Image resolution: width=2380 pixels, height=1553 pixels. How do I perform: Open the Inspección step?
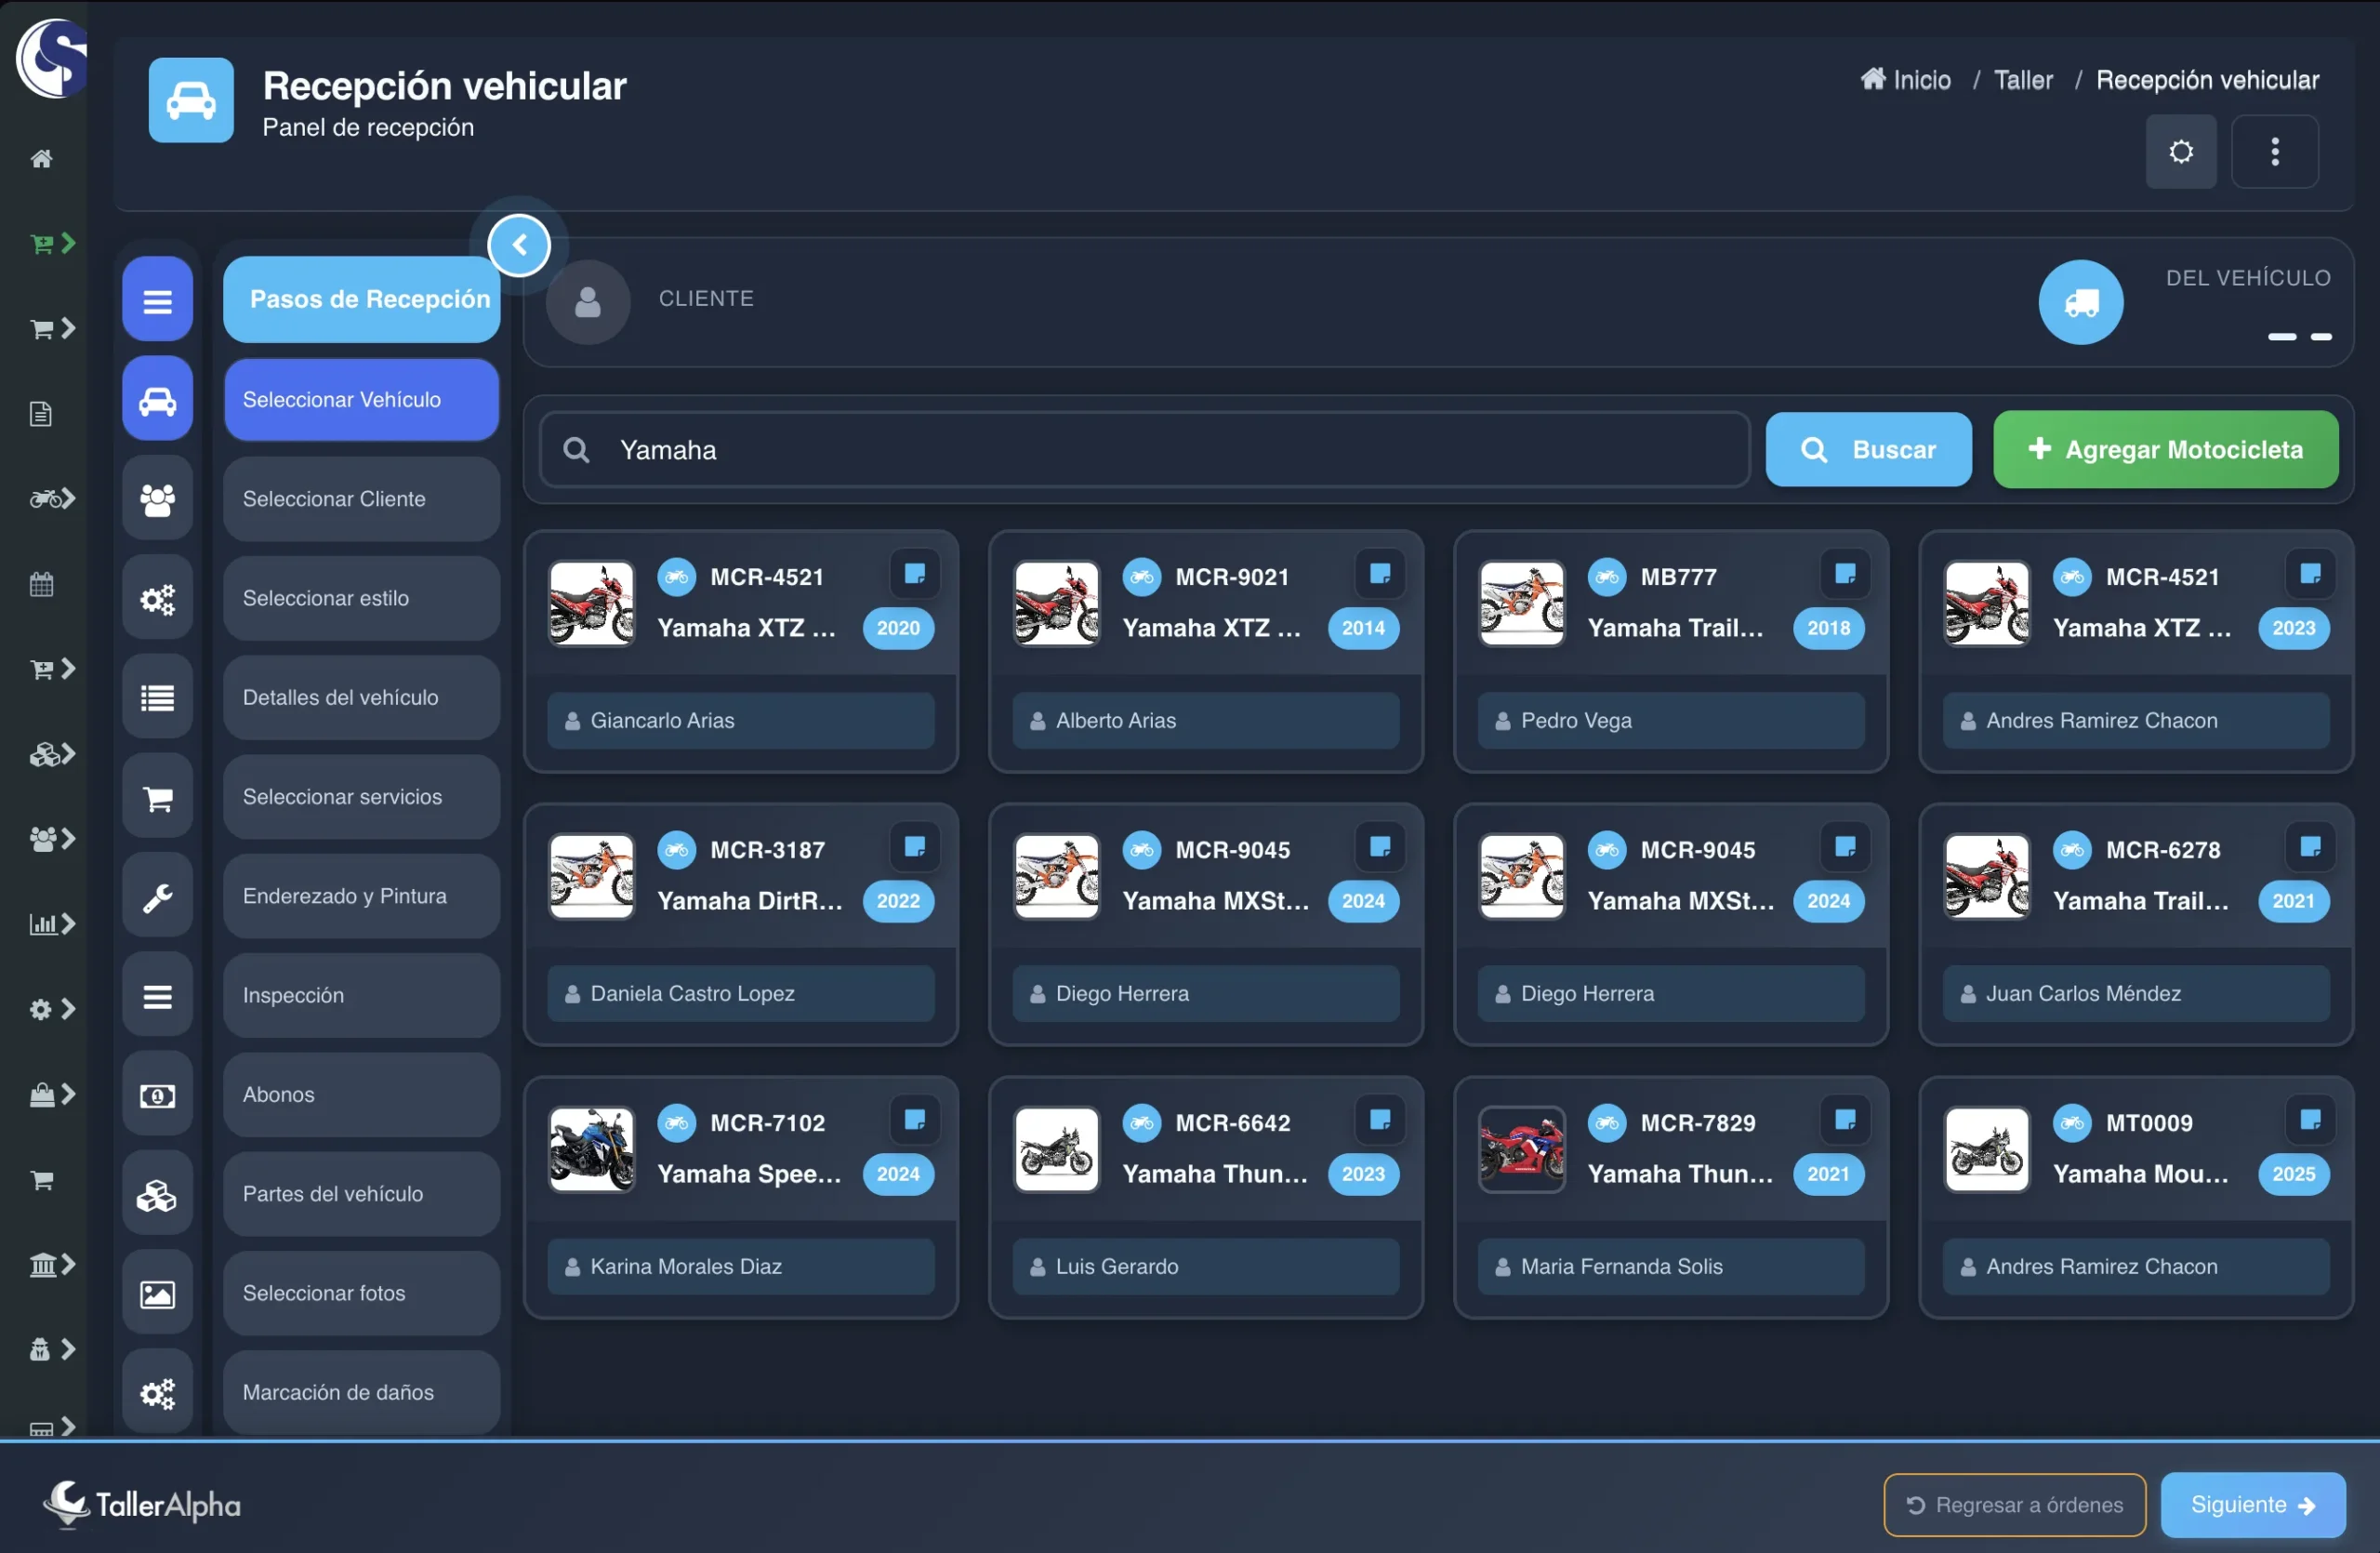pyautogui.click(x=361, y=996)
